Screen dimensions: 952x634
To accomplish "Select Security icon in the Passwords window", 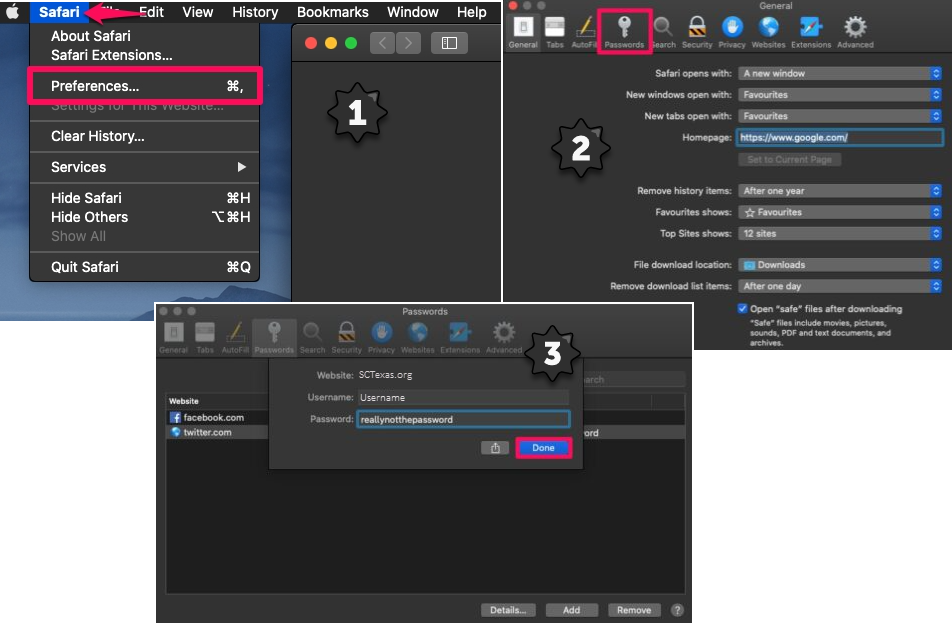I will (347, 338).
